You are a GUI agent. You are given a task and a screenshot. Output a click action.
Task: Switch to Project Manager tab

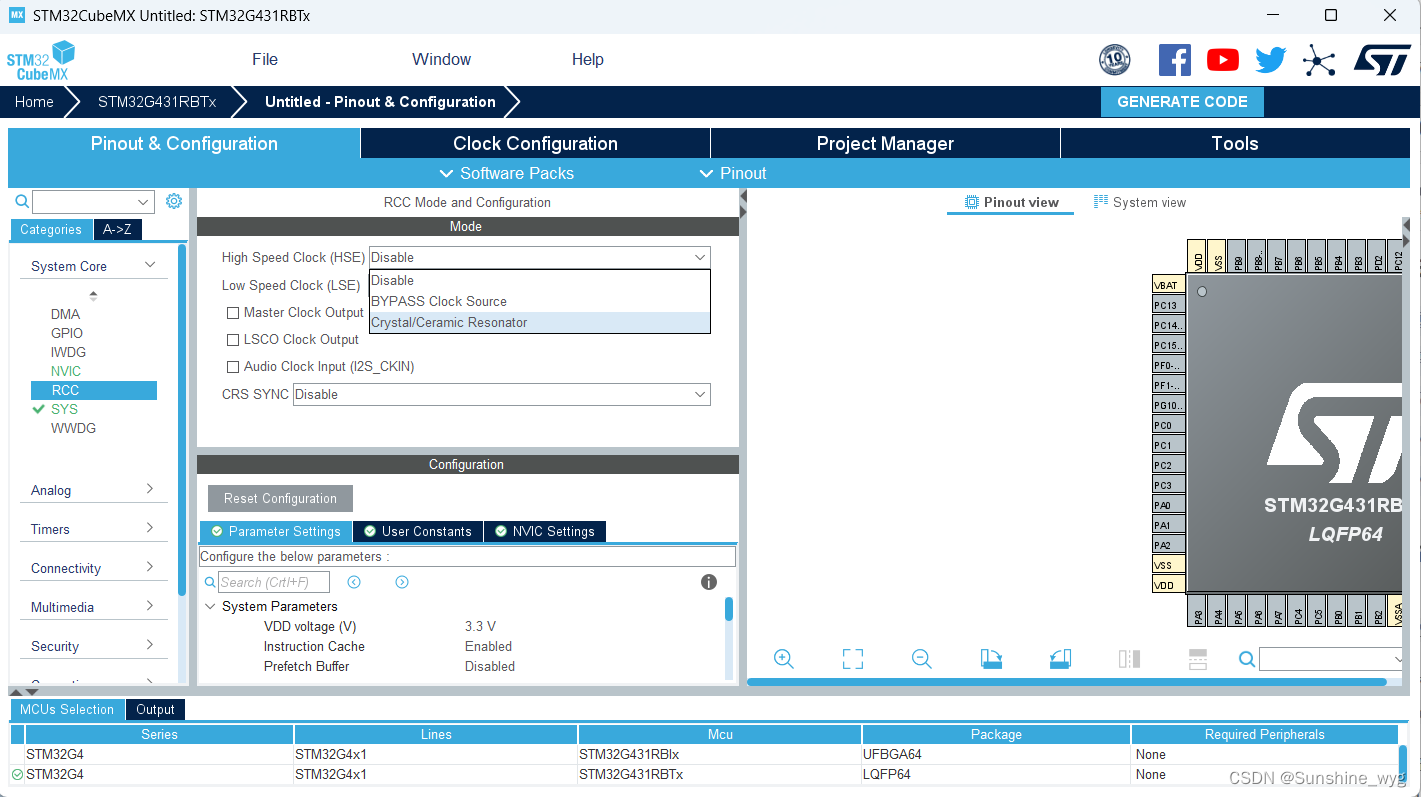(x=885, y=143)
